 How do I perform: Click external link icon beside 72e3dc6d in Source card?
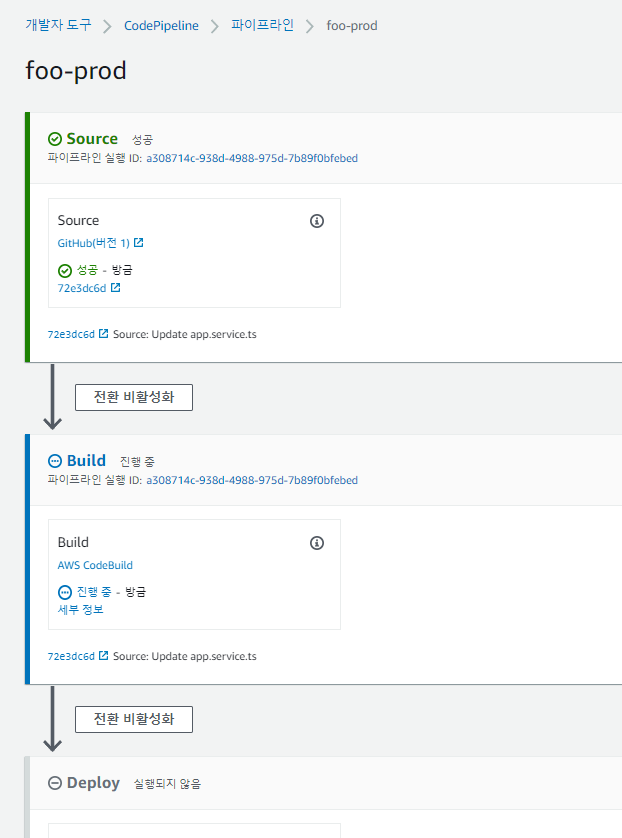point(115,288)
